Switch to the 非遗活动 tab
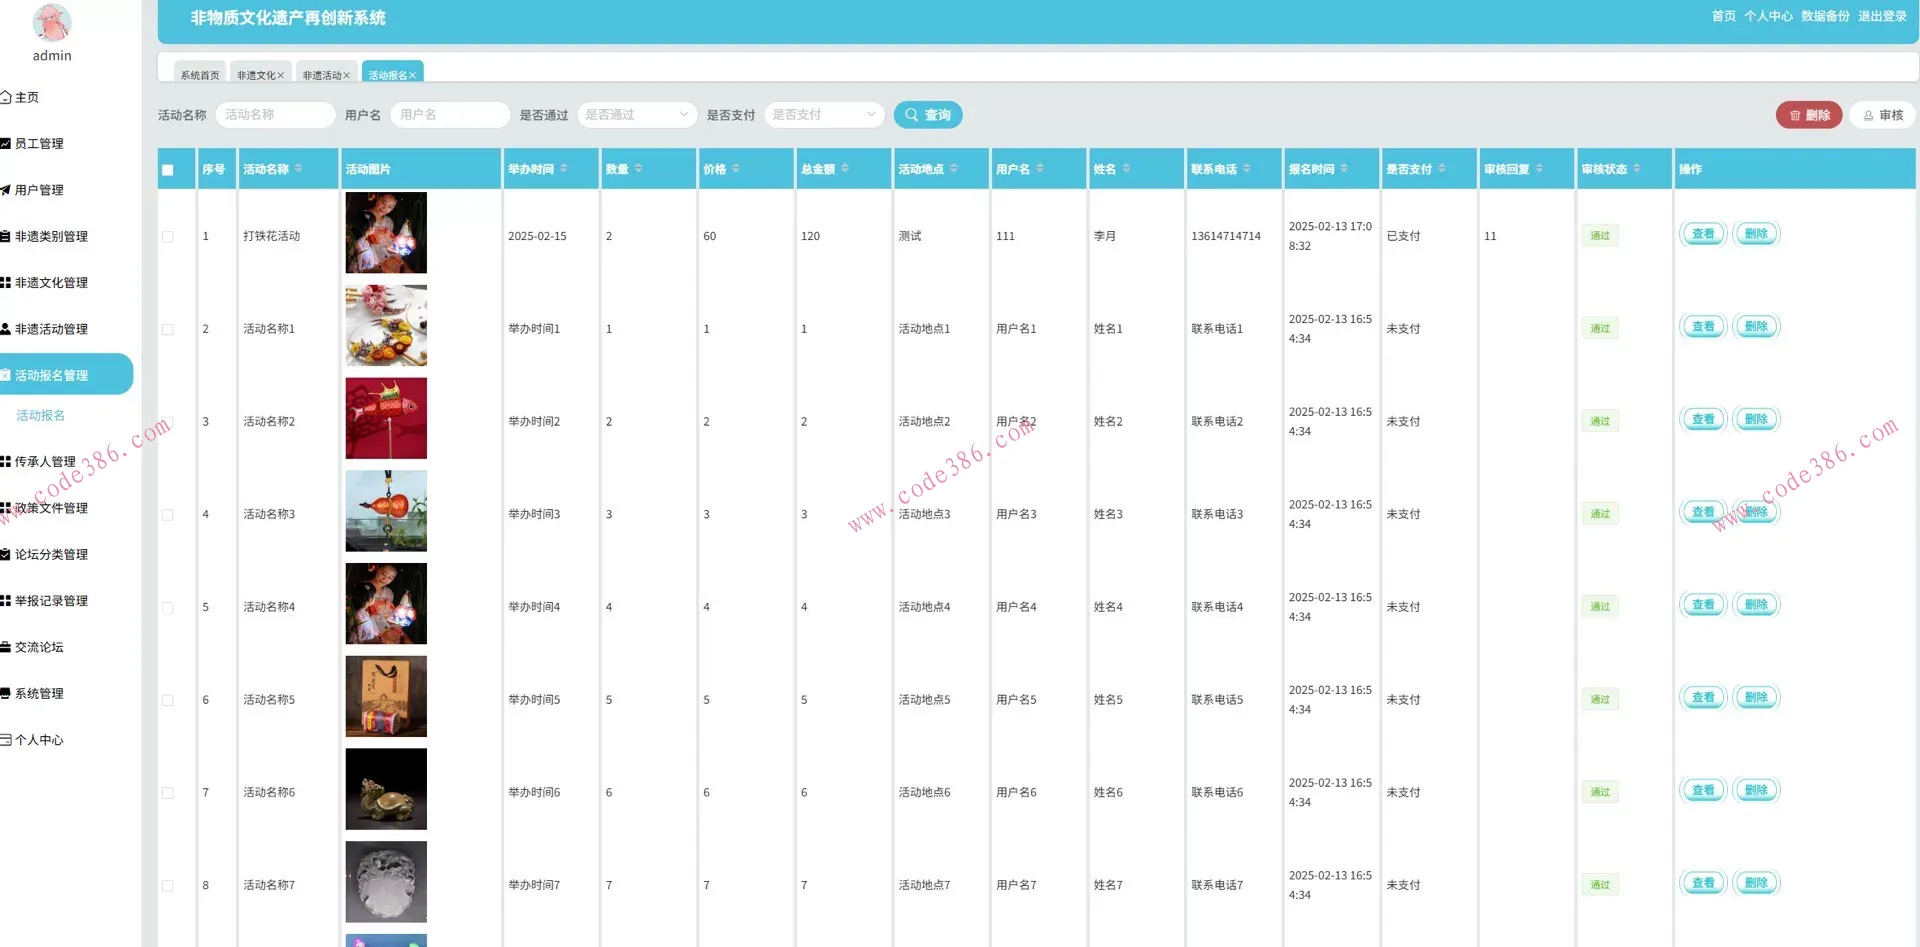This screenshot has width=1920, height=947. tap(321, 76)
